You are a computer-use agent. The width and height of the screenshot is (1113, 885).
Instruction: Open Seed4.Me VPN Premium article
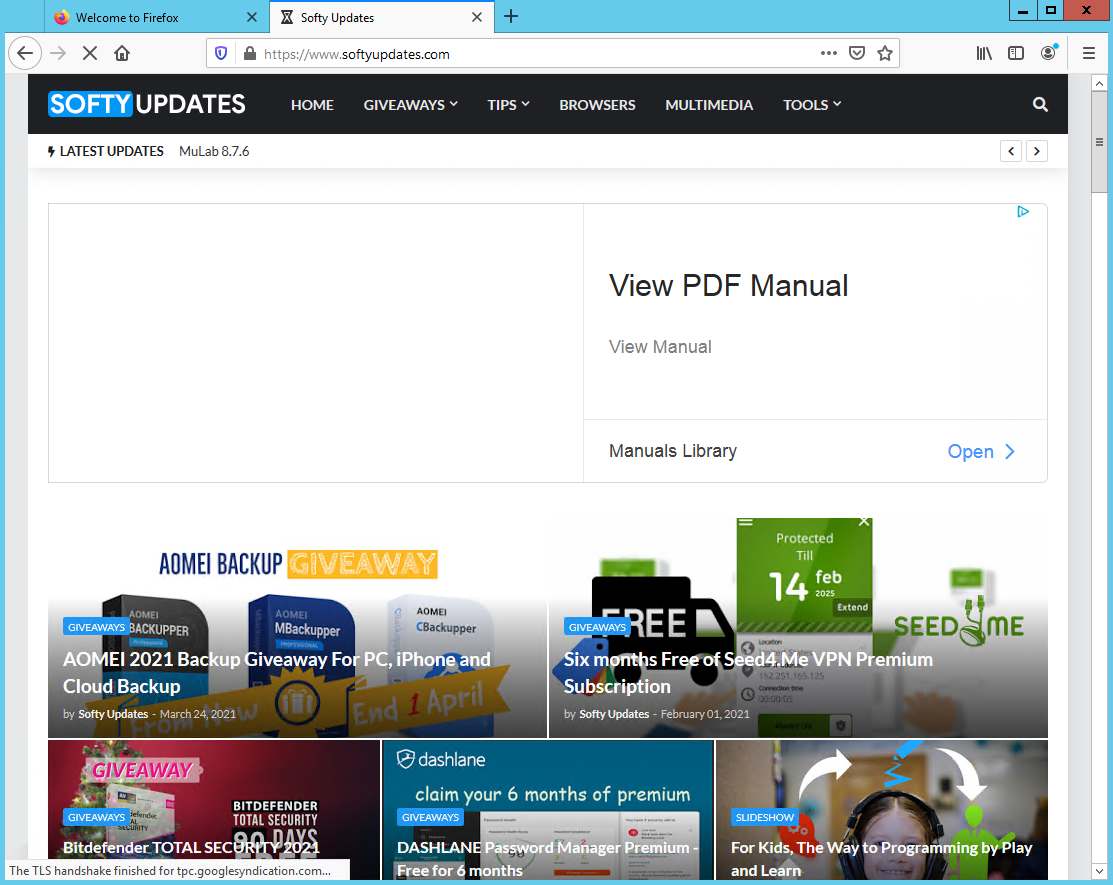coord(748,673)
